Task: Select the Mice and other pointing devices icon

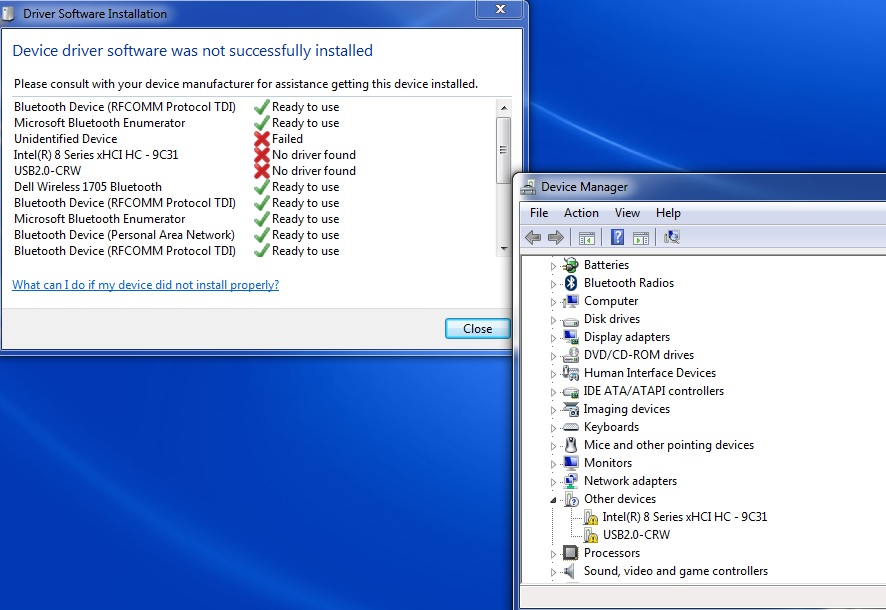Action: [x=571, y=445]
